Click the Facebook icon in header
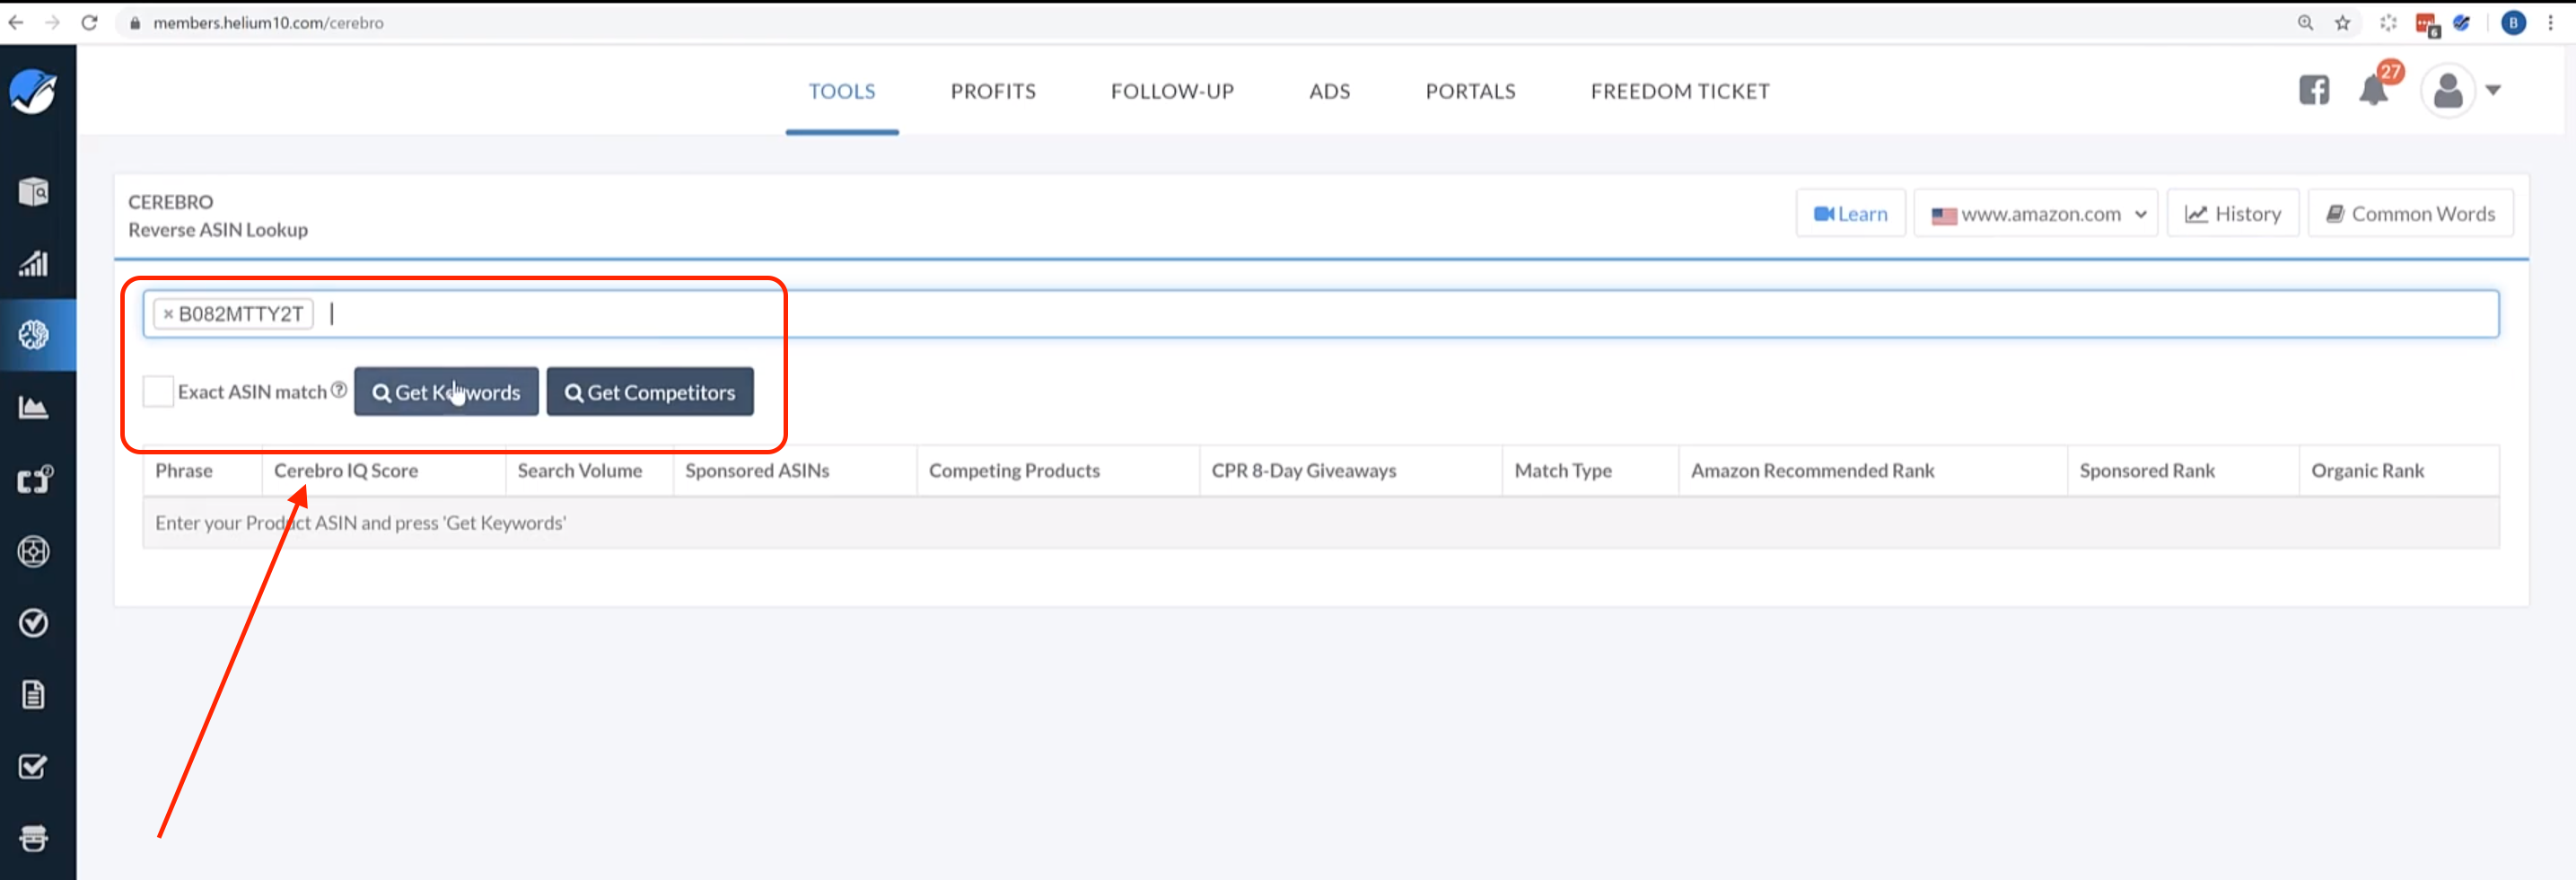This screenshot has height=880, width=2576. pos(2313,91)
